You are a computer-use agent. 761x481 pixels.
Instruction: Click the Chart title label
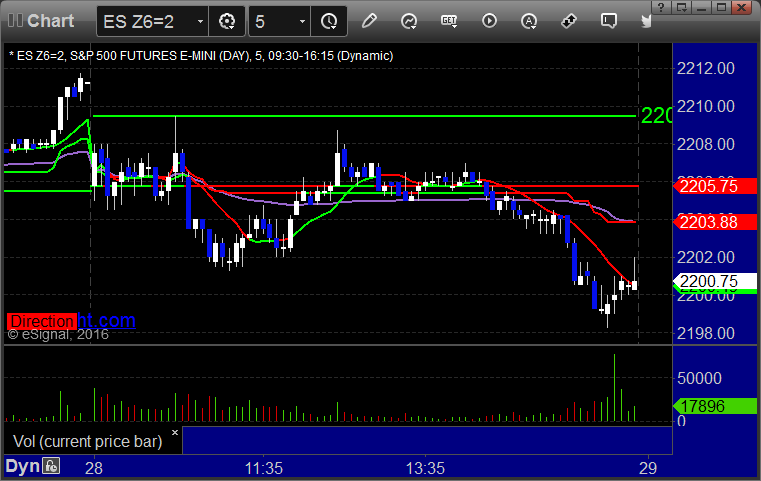pyautogui.click(x=50, y=21)
